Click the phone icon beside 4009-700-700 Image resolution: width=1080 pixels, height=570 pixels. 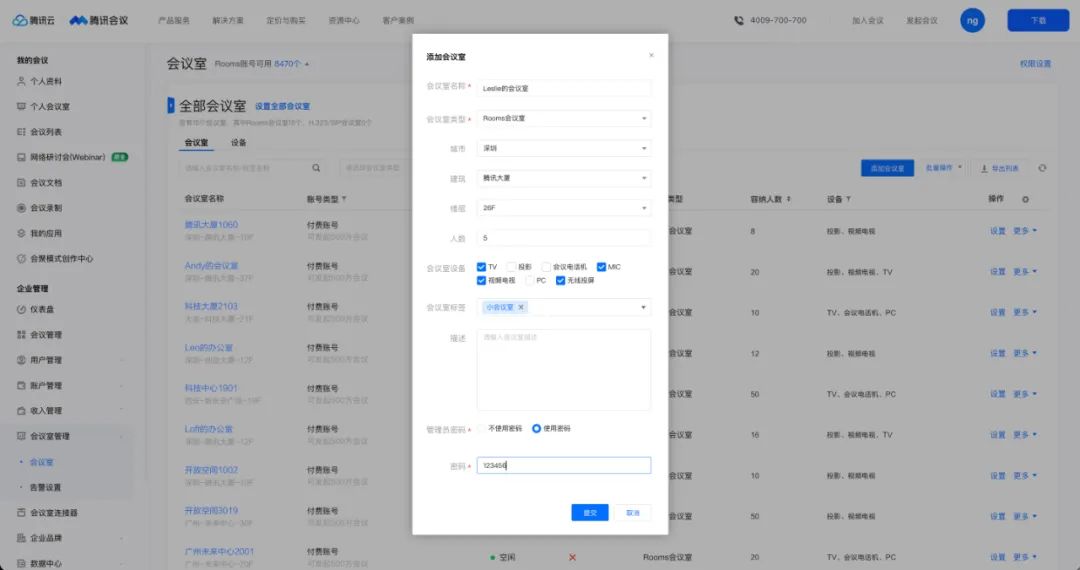pyautogui.click(x=739, y=21)
